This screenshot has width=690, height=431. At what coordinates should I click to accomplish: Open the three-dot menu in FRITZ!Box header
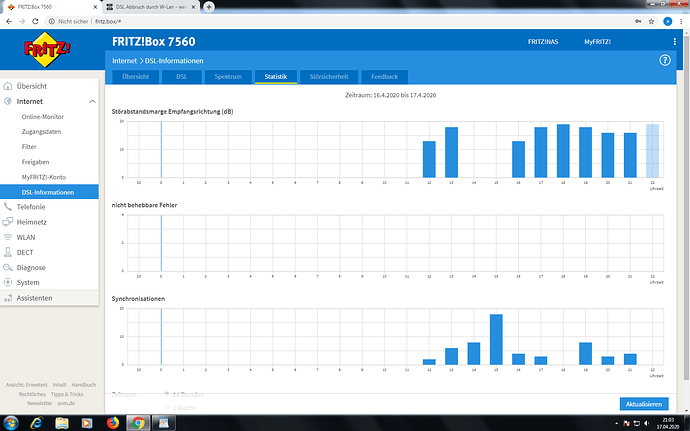pos(674,41)
